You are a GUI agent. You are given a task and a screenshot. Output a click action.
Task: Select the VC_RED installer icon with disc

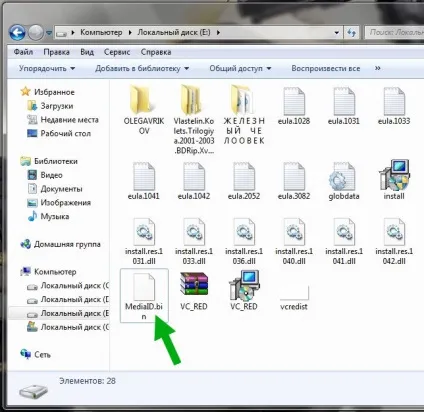click(x=244, y=285)
